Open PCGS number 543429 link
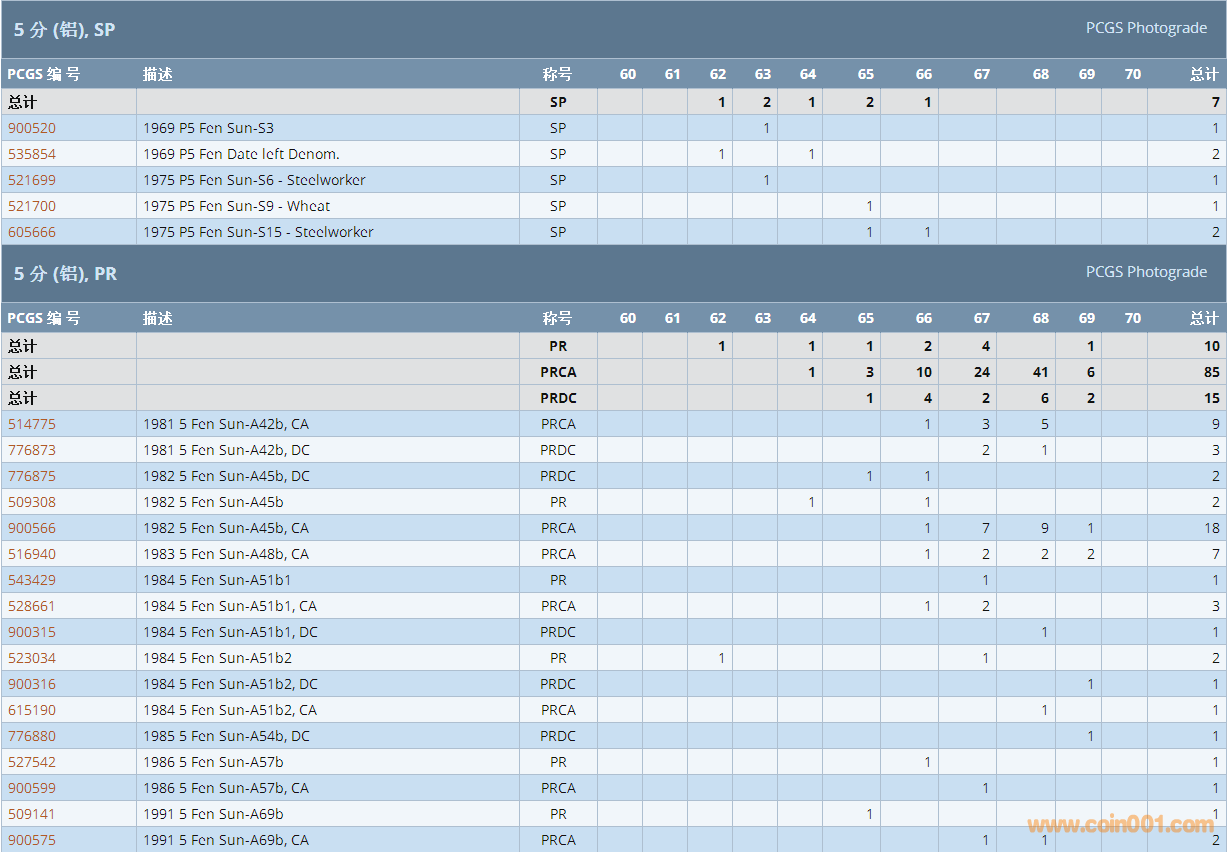The width and height of the screenshot is (1227, 852). click(32, 580)
